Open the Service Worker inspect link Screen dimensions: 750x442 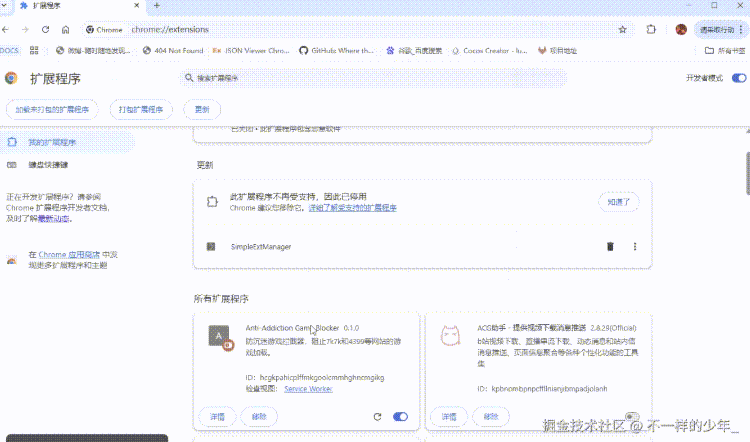(x=309, y=388)
